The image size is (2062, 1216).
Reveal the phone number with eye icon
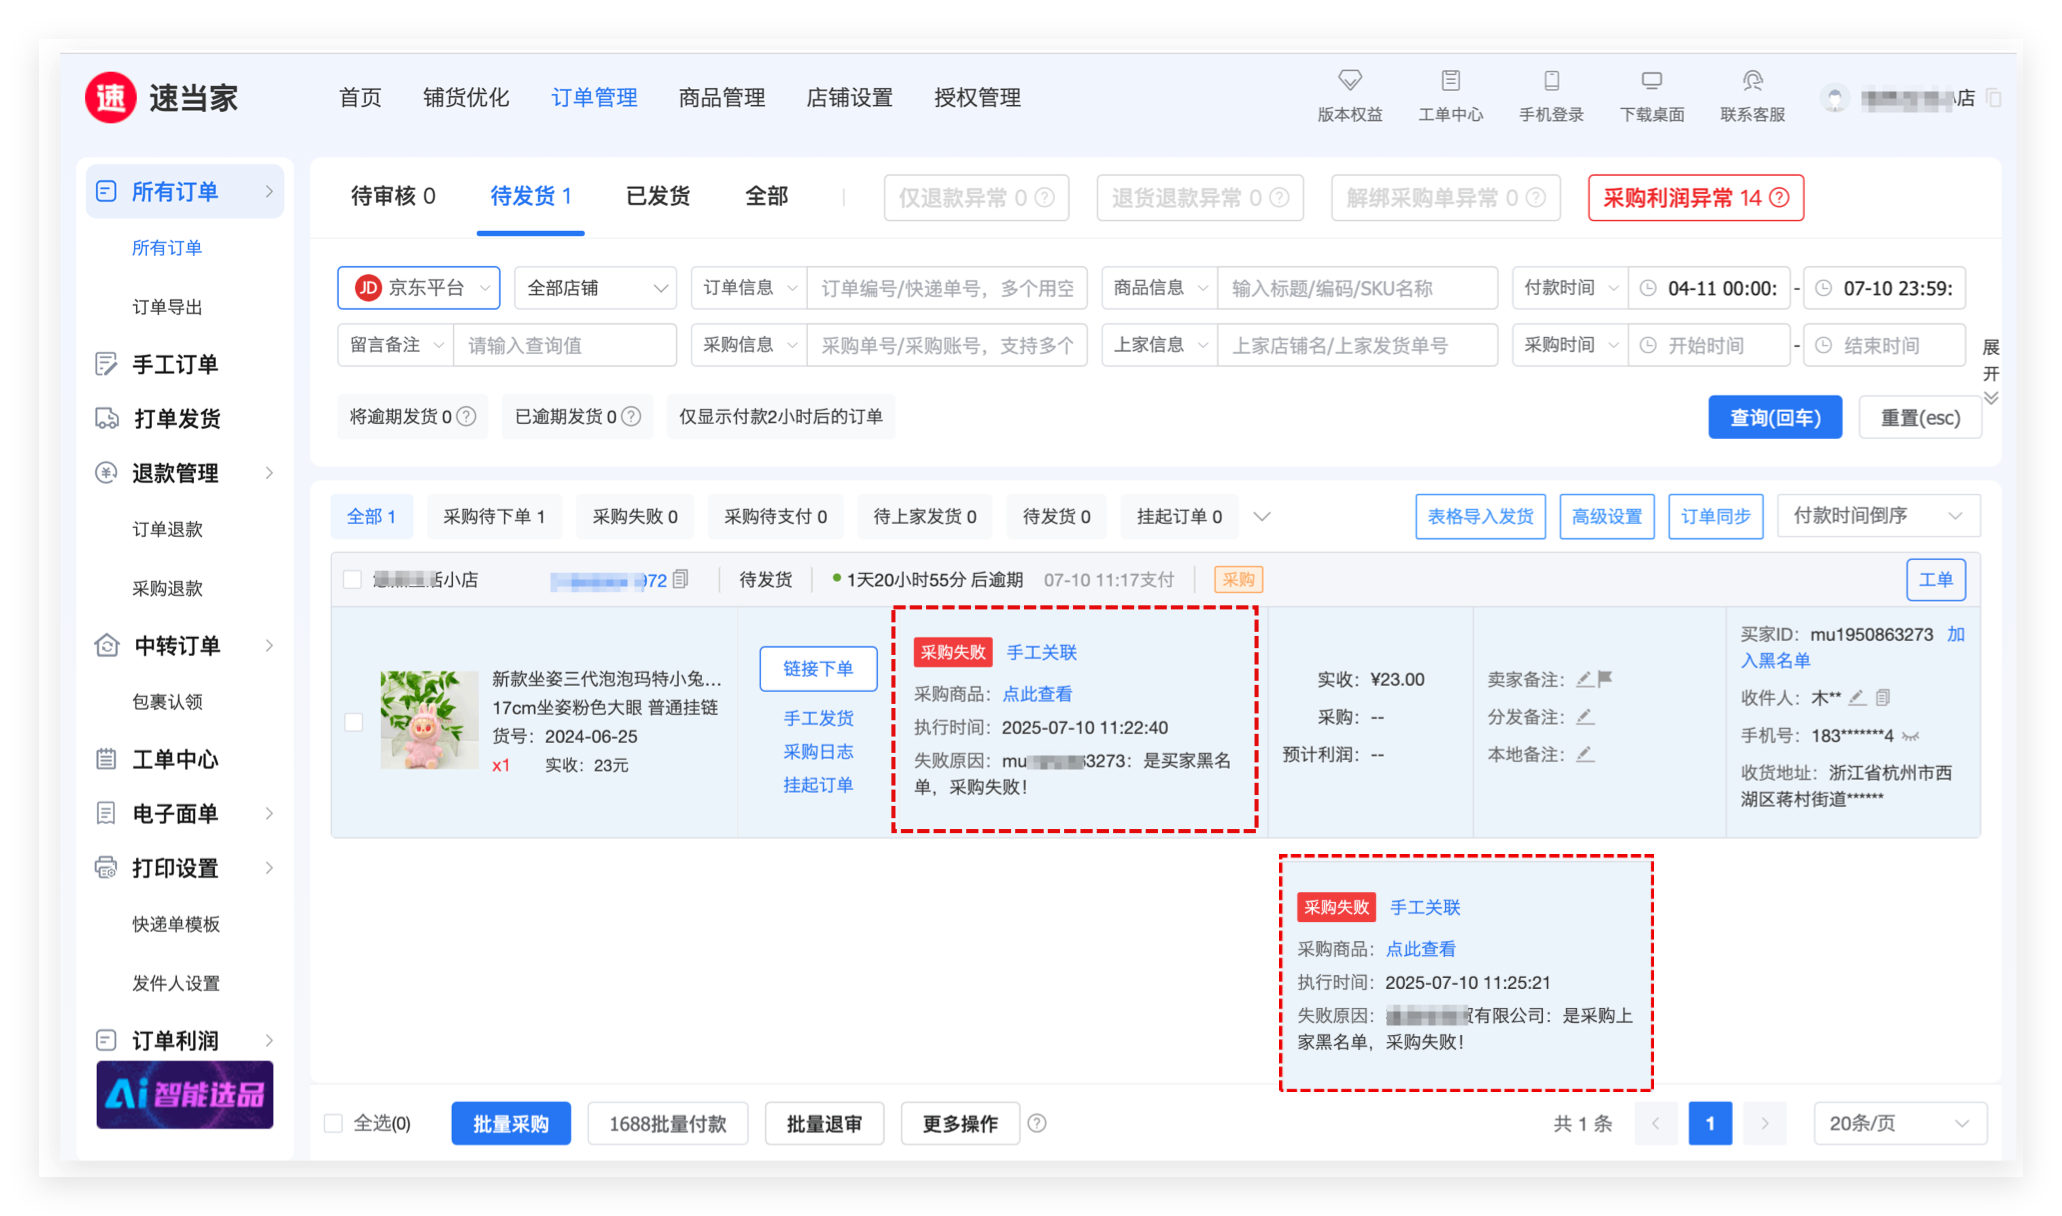coord(1910,736)
